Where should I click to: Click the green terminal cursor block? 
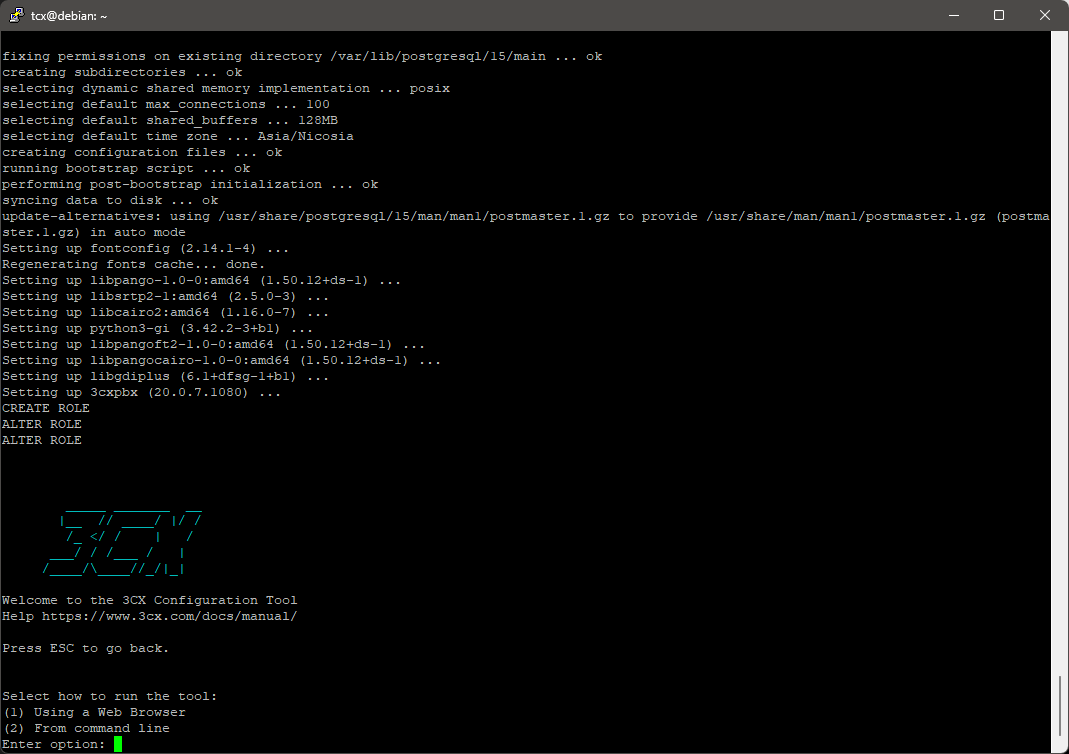tap(117, 744)
